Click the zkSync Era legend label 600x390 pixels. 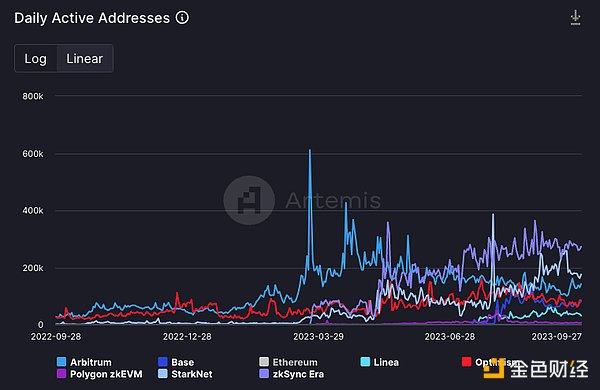[298, 374]
